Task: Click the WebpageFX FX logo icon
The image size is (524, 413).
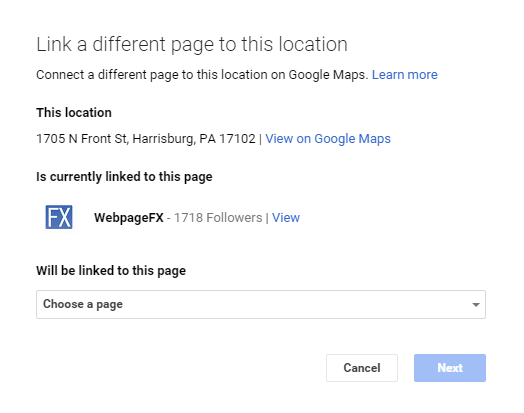Action: 59,217
